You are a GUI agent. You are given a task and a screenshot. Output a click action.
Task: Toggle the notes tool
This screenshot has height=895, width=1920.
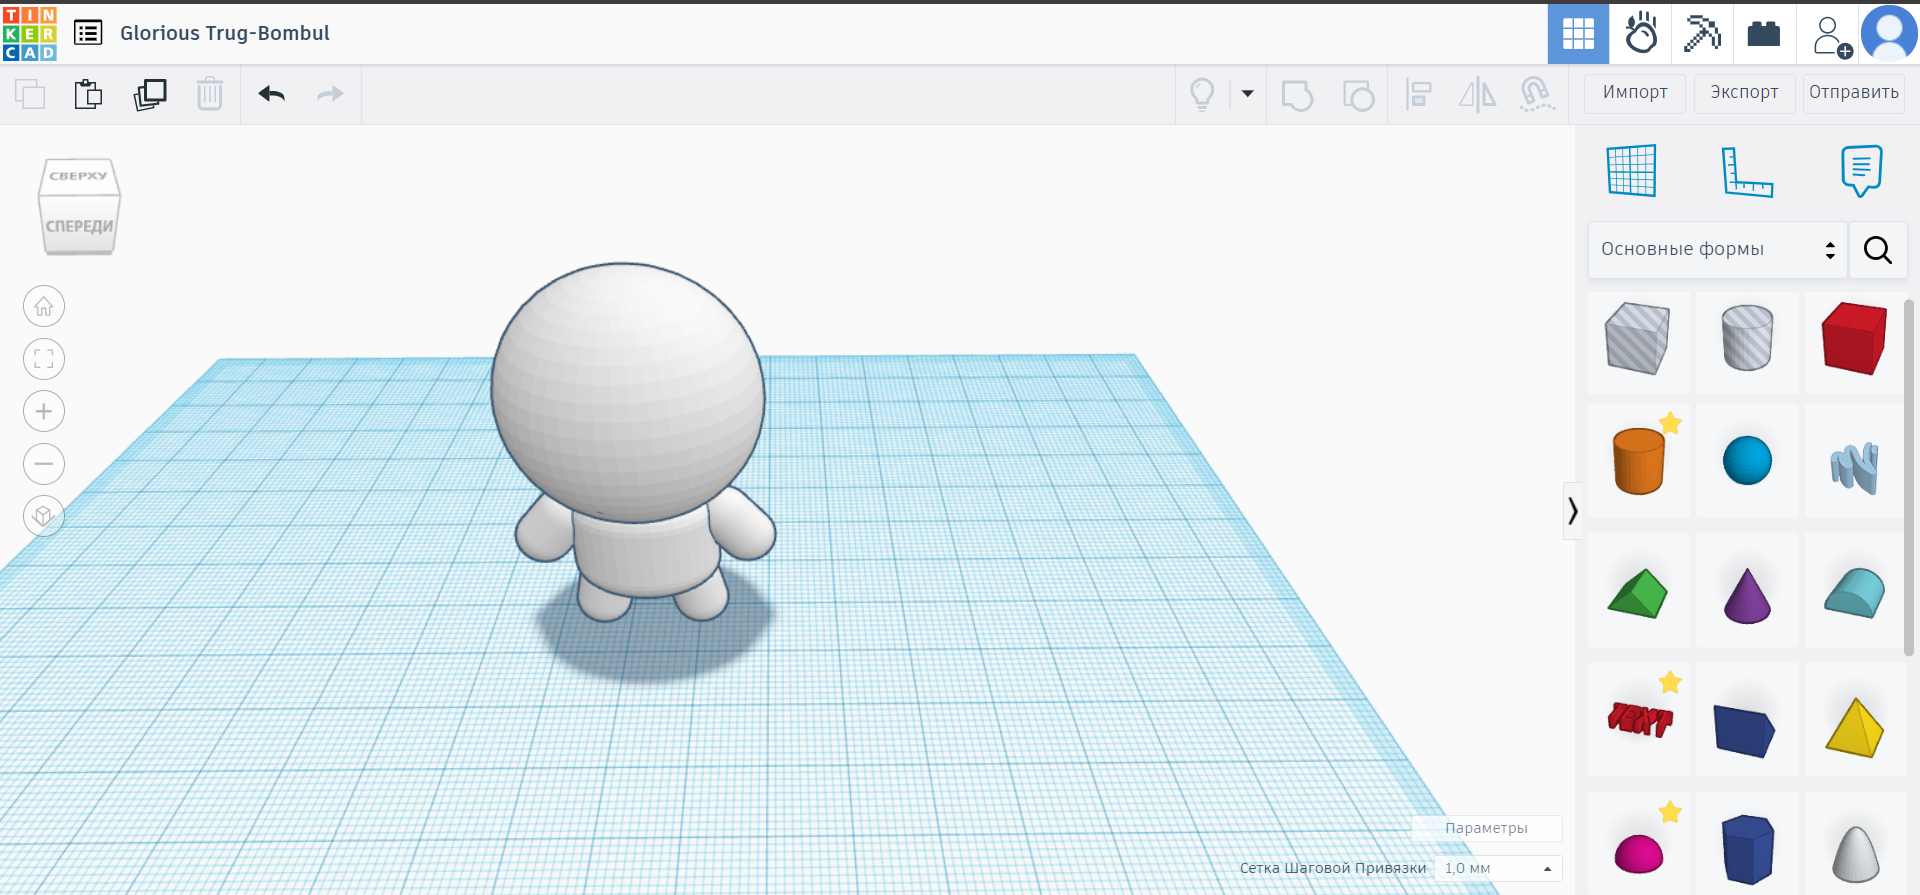(x=1861, y=171)
